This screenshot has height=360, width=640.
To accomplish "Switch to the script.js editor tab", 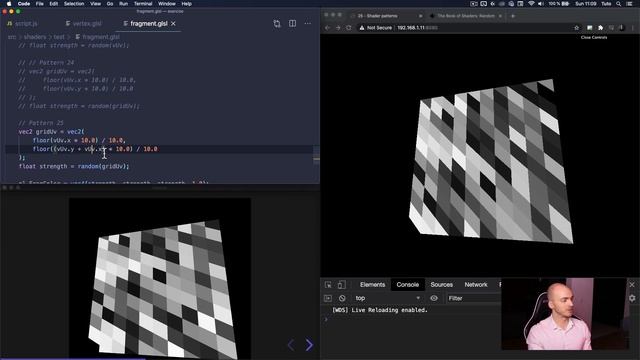I will tap(23, 24).
